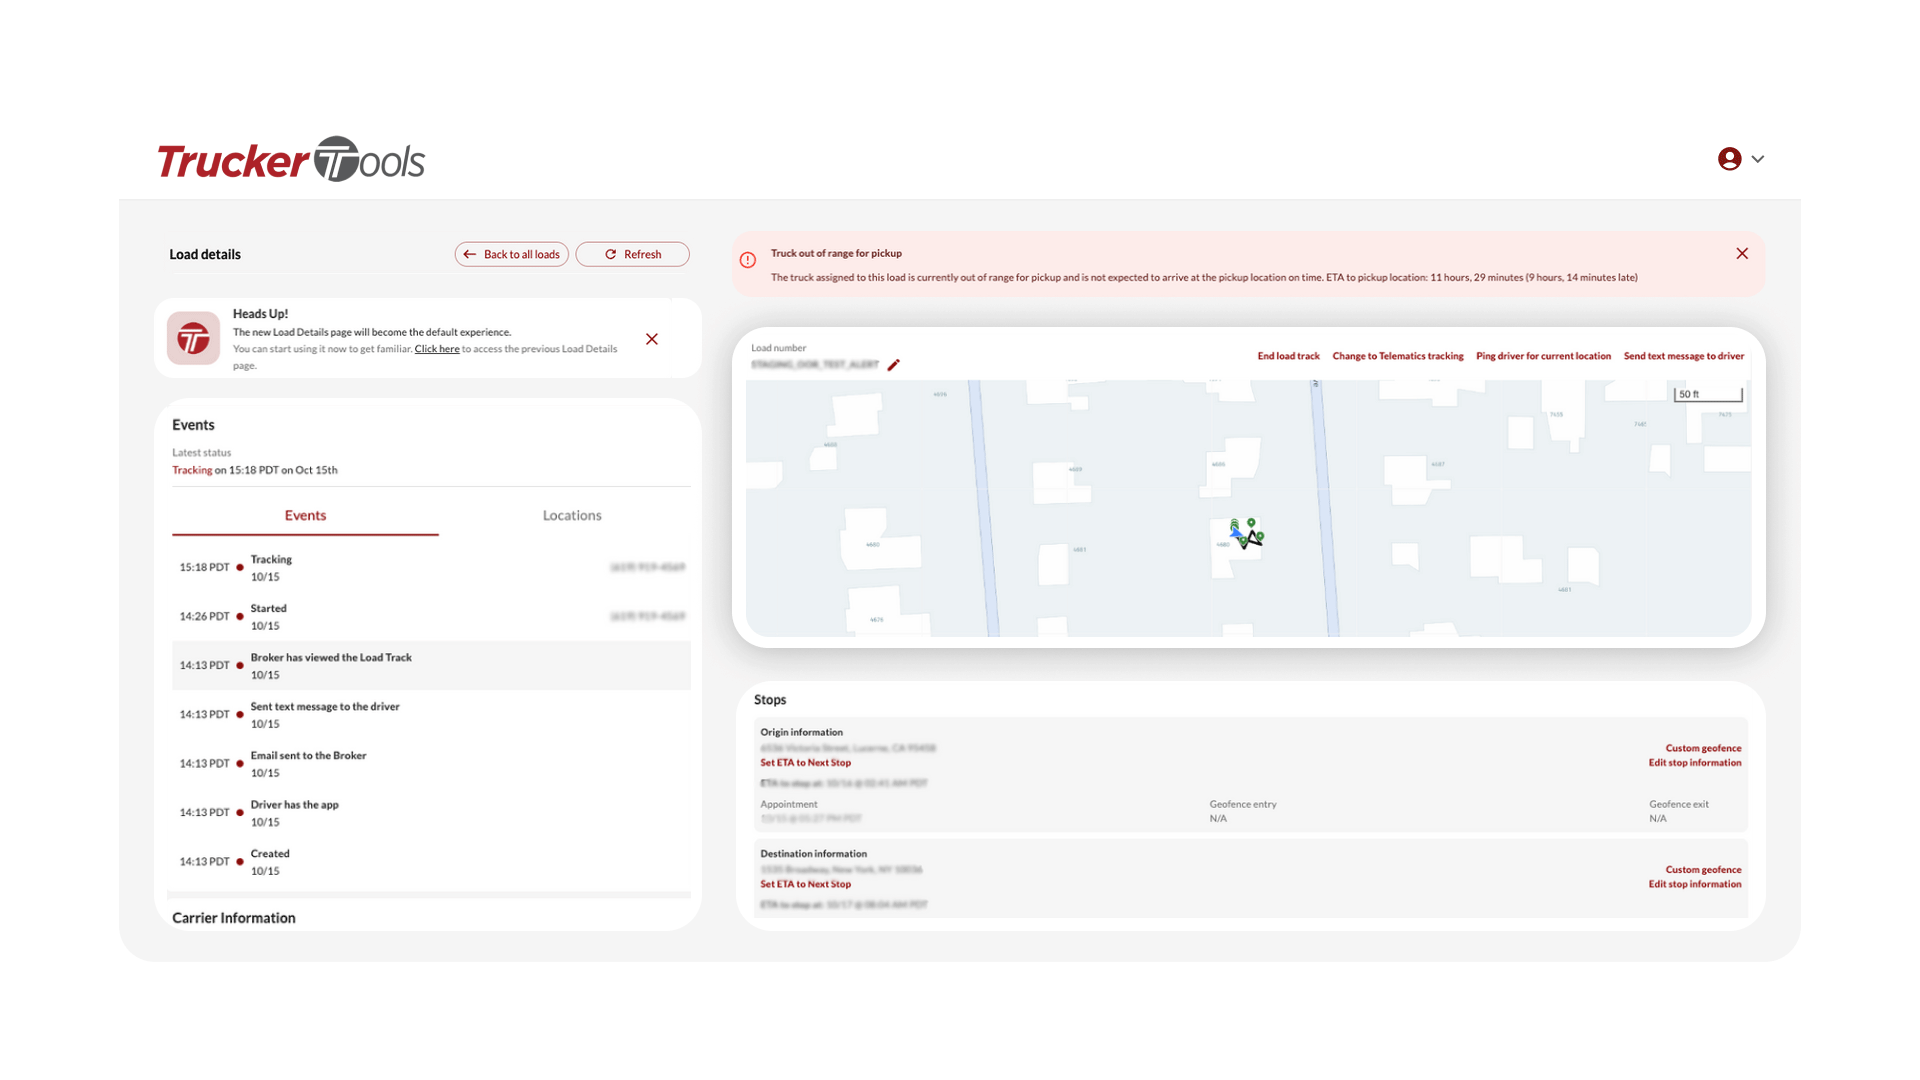Viewport: 1920px width, 1080px height.
Task: Switch to the Locations tab
Action: 572,515
